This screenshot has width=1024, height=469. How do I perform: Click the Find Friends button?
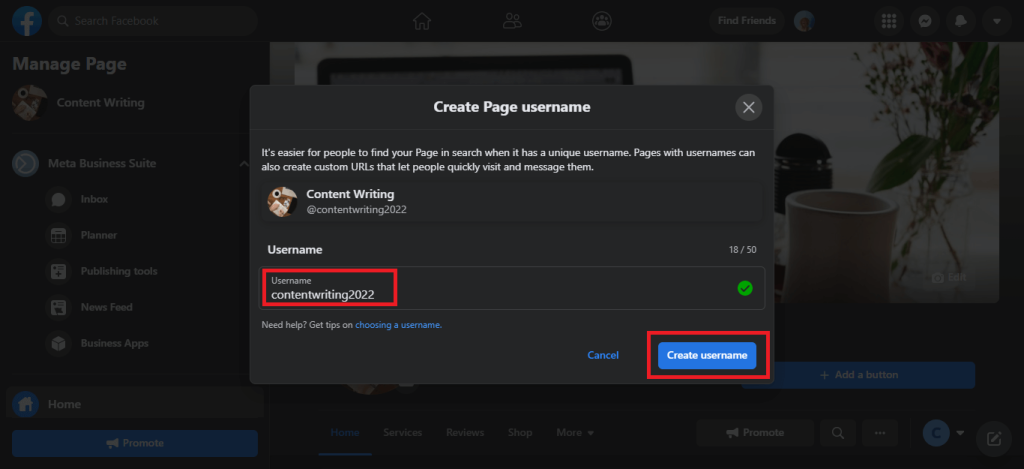point(746,21)
